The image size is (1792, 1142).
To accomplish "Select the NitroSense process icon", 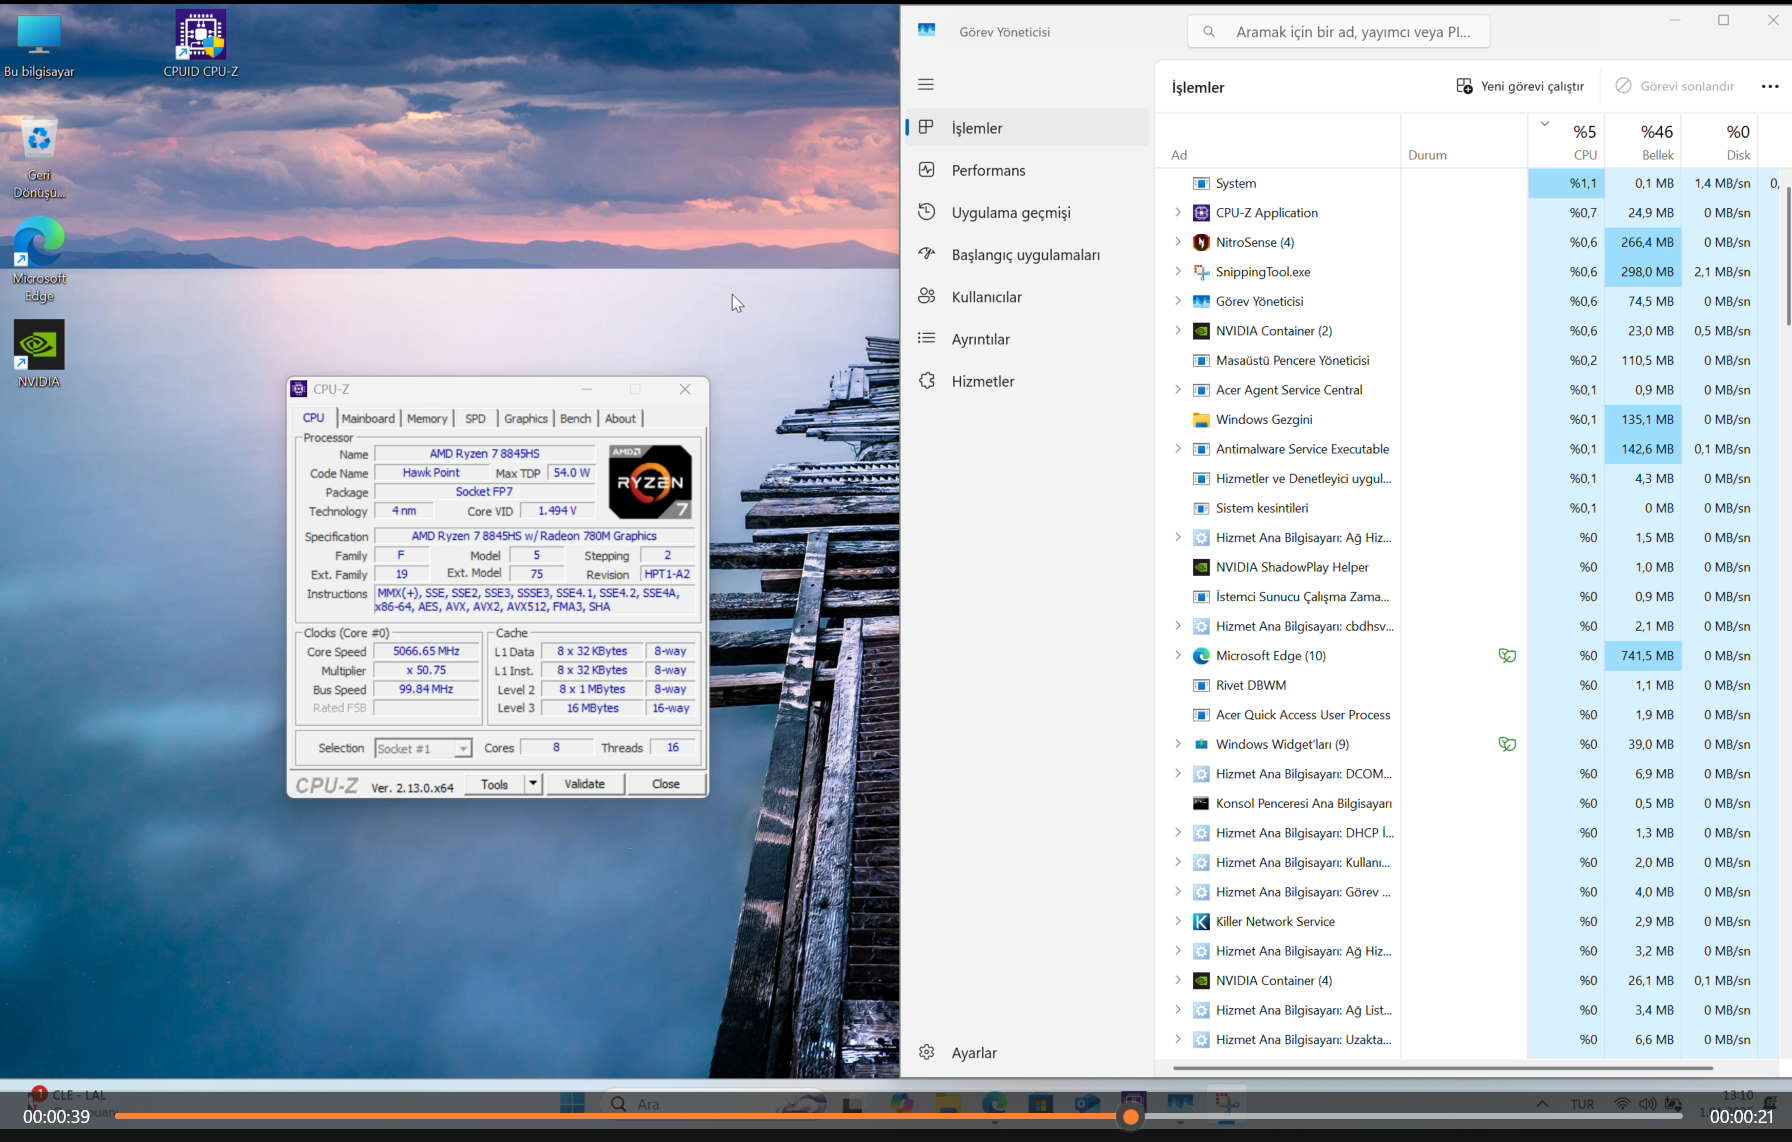I will 1201,242.
